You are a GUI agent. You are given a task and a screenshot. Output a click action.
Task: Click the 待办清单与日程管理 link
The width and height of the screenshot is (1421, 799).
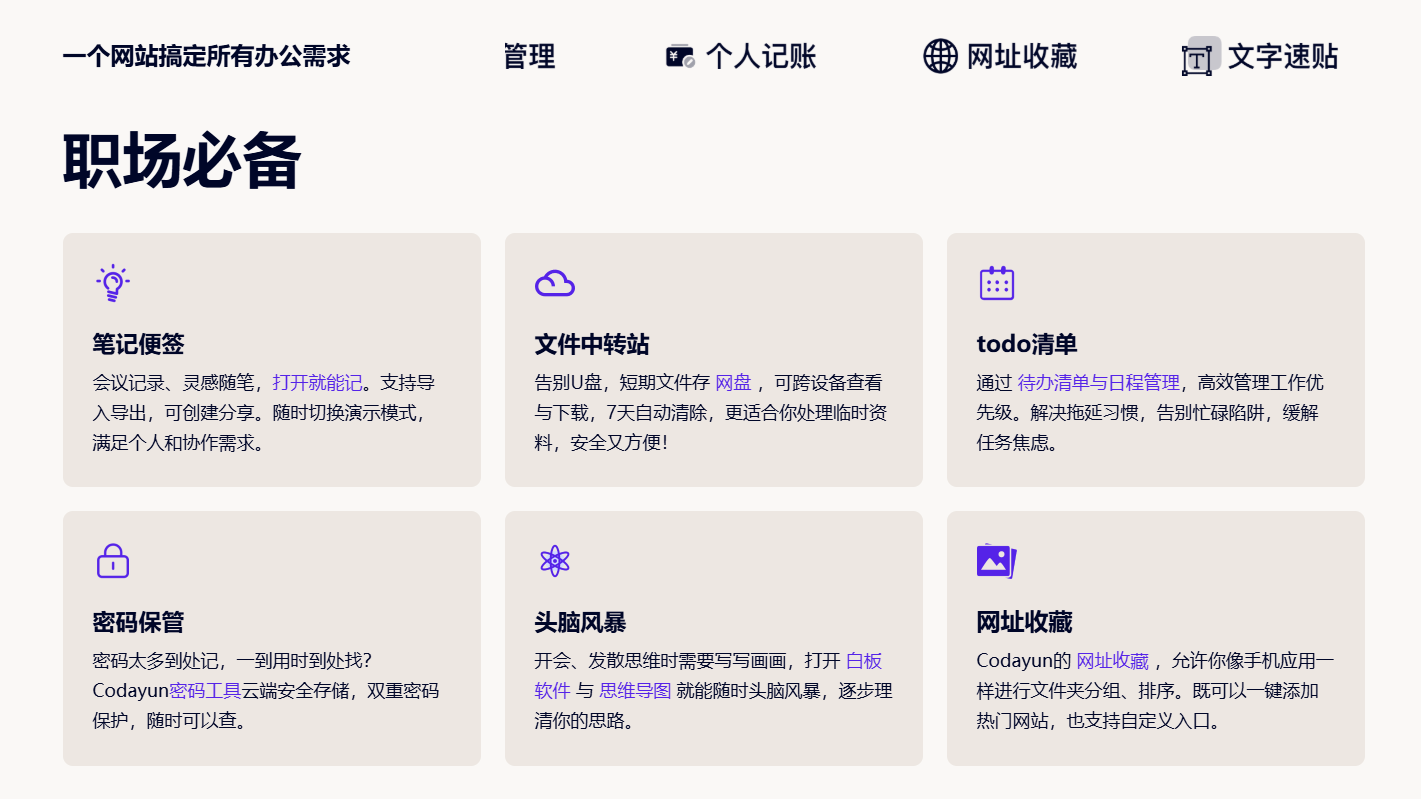1098,383
